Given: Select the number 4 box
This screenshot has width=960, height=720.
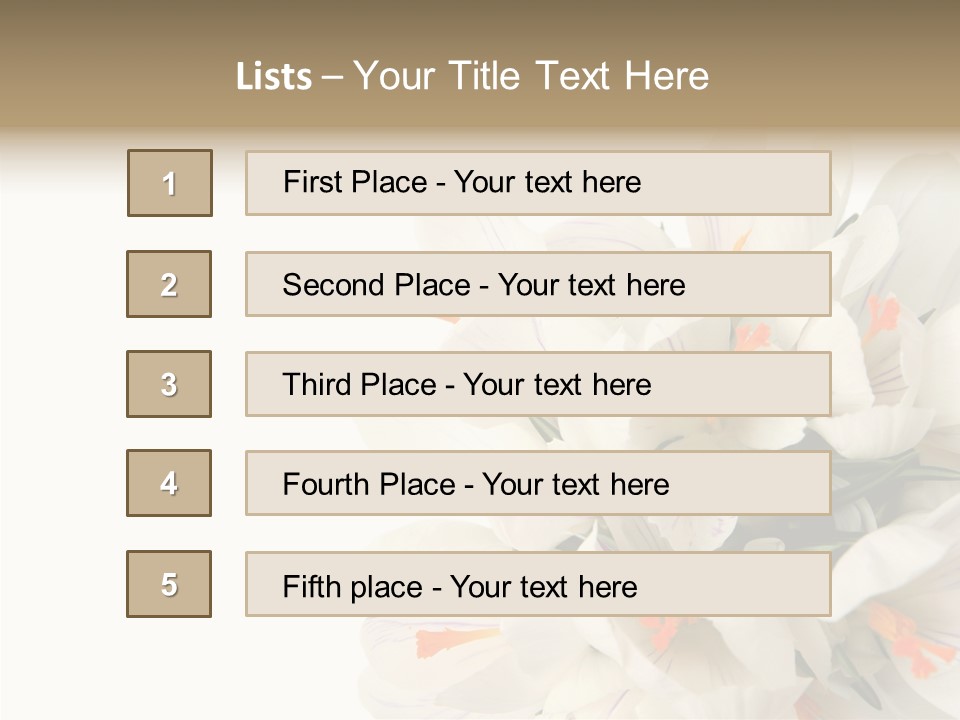Looking at the screenshot, I should tap(169, 483).
